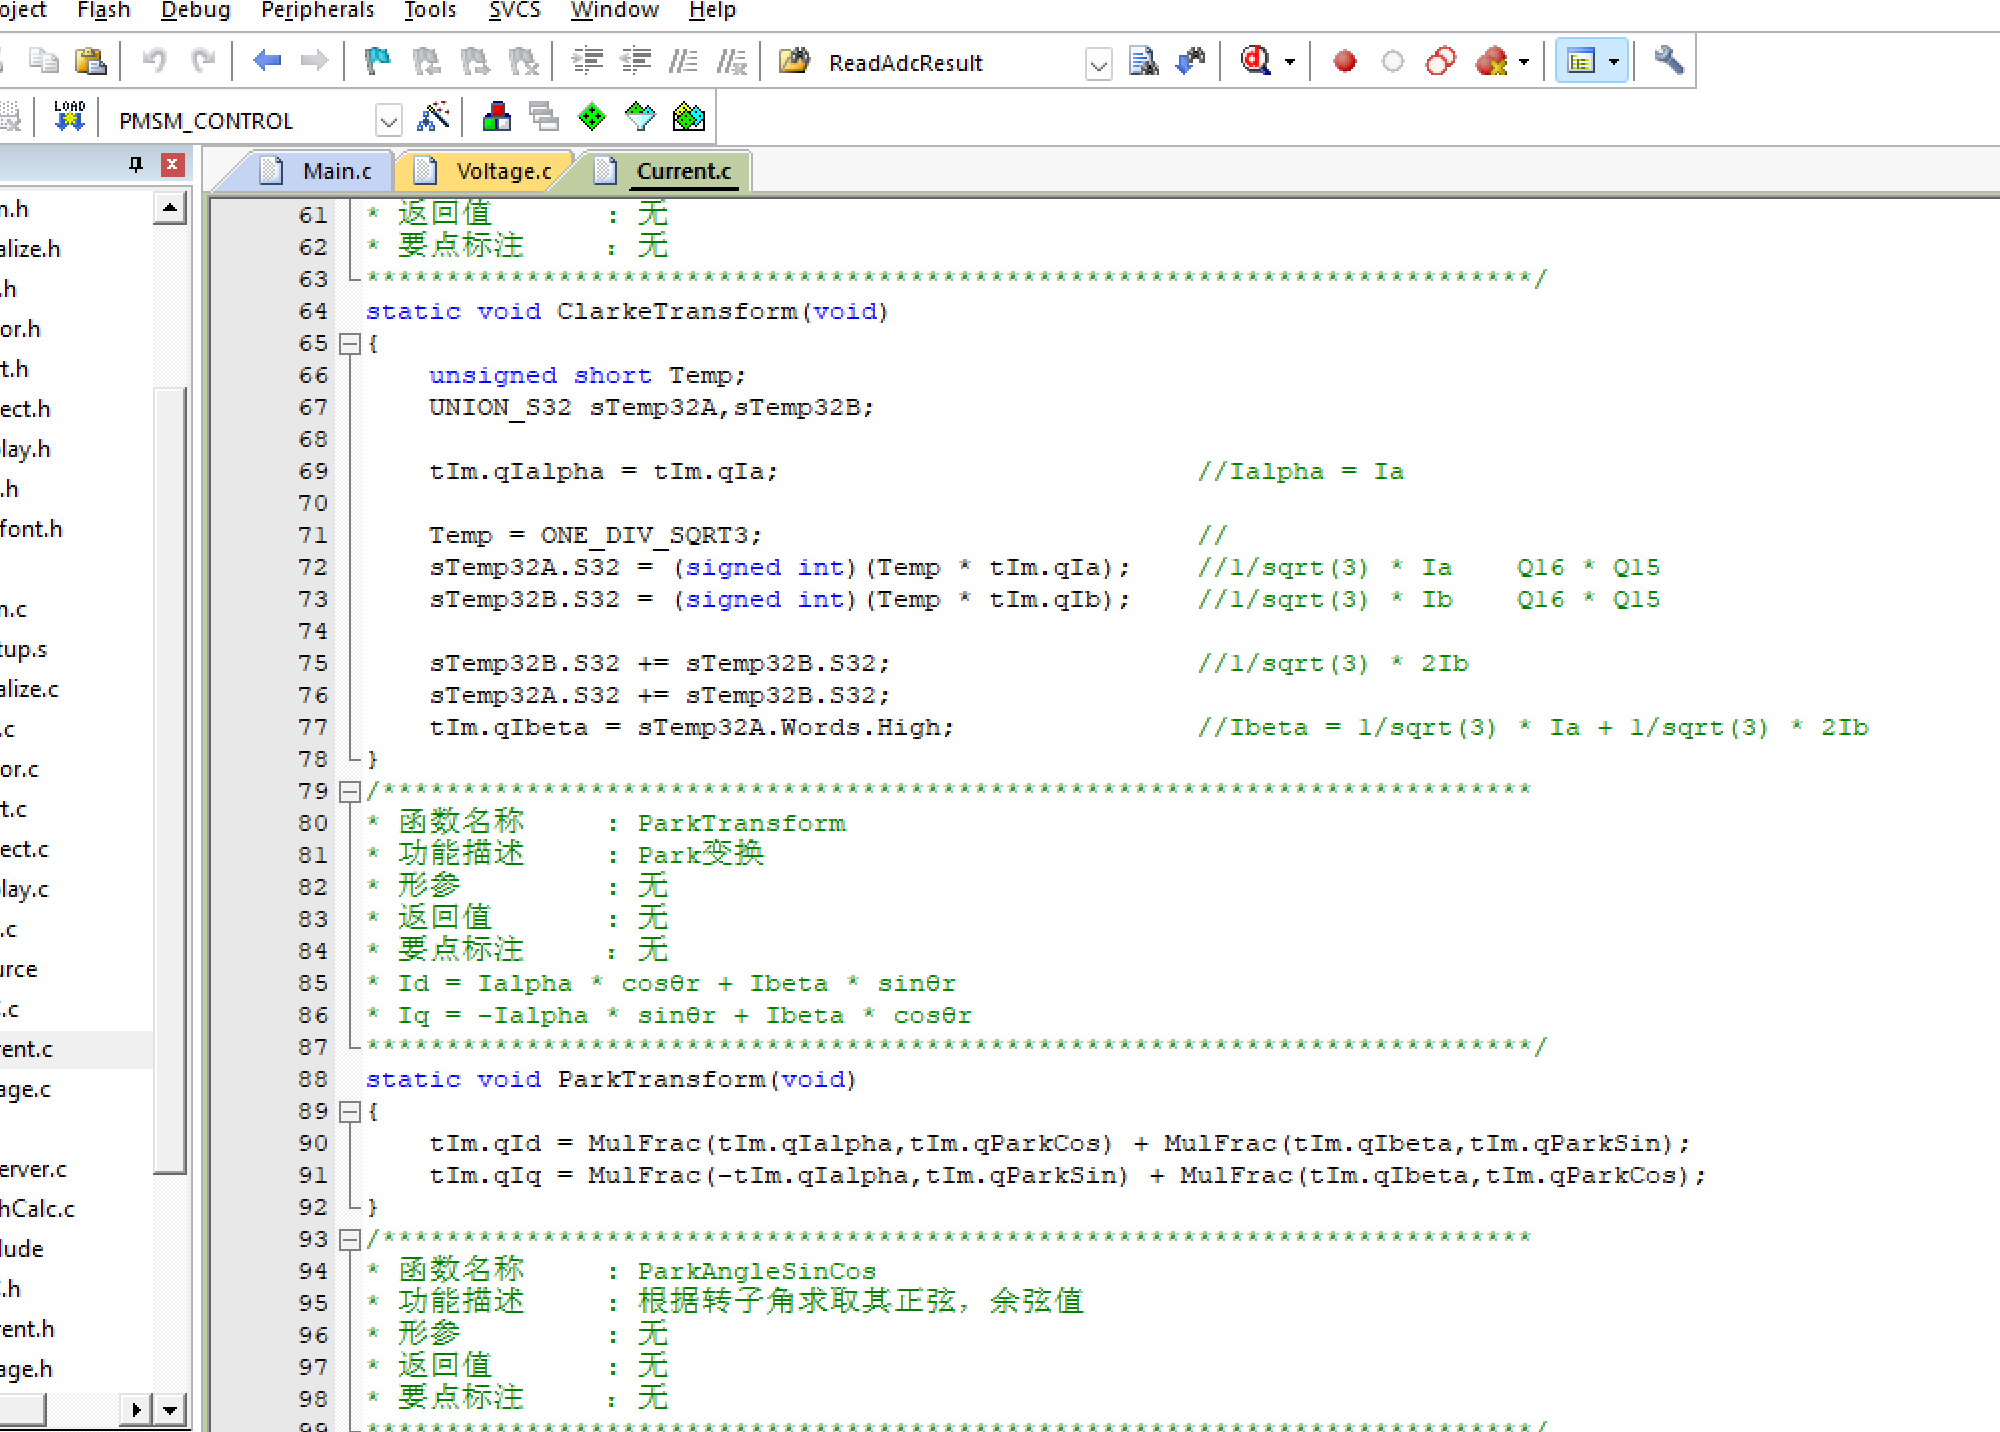Open Target Options with the magic wand icon

pyautogui.click(x=433, y=118)
